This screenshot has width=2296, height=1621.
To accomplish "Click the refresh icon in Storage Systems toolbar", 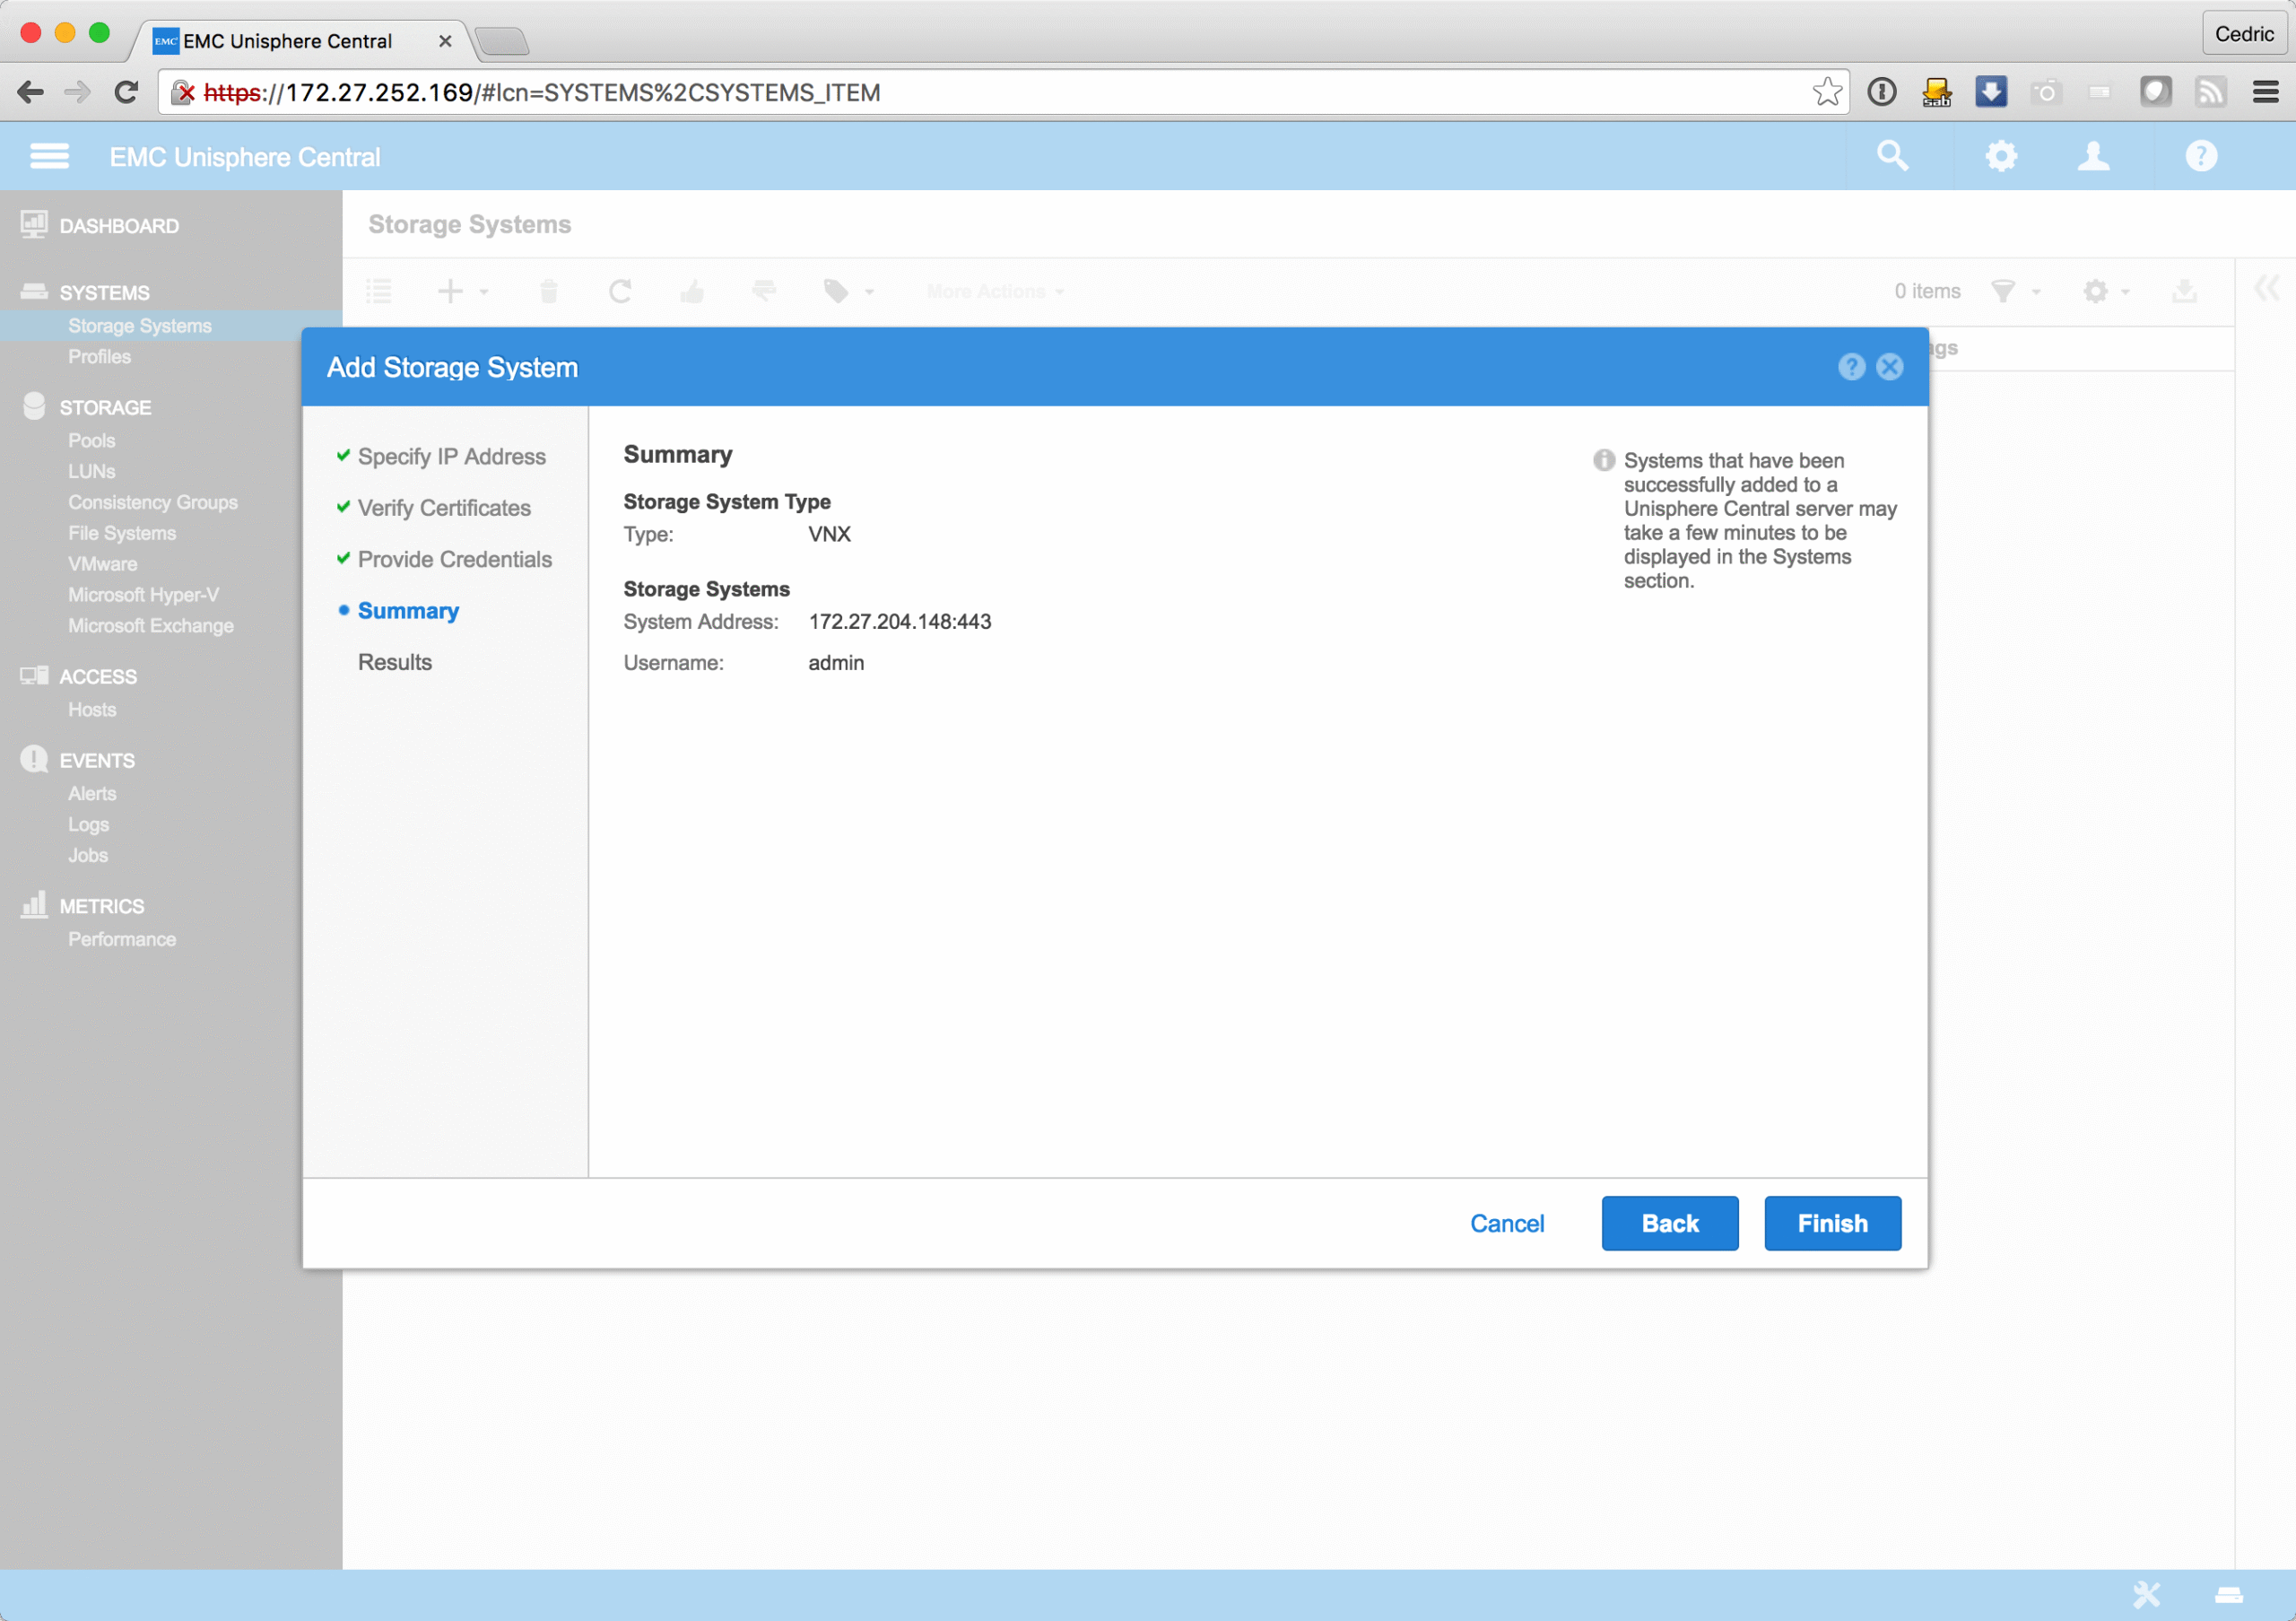I will (x=620, y=291).
